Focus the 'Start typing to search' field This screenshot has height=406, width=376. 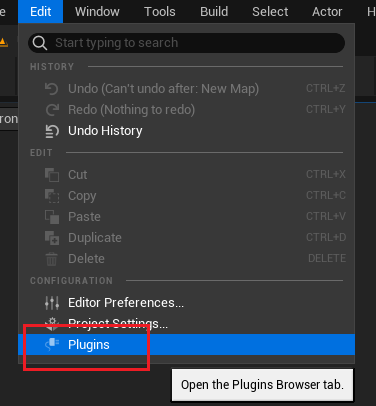coord(186,43)
